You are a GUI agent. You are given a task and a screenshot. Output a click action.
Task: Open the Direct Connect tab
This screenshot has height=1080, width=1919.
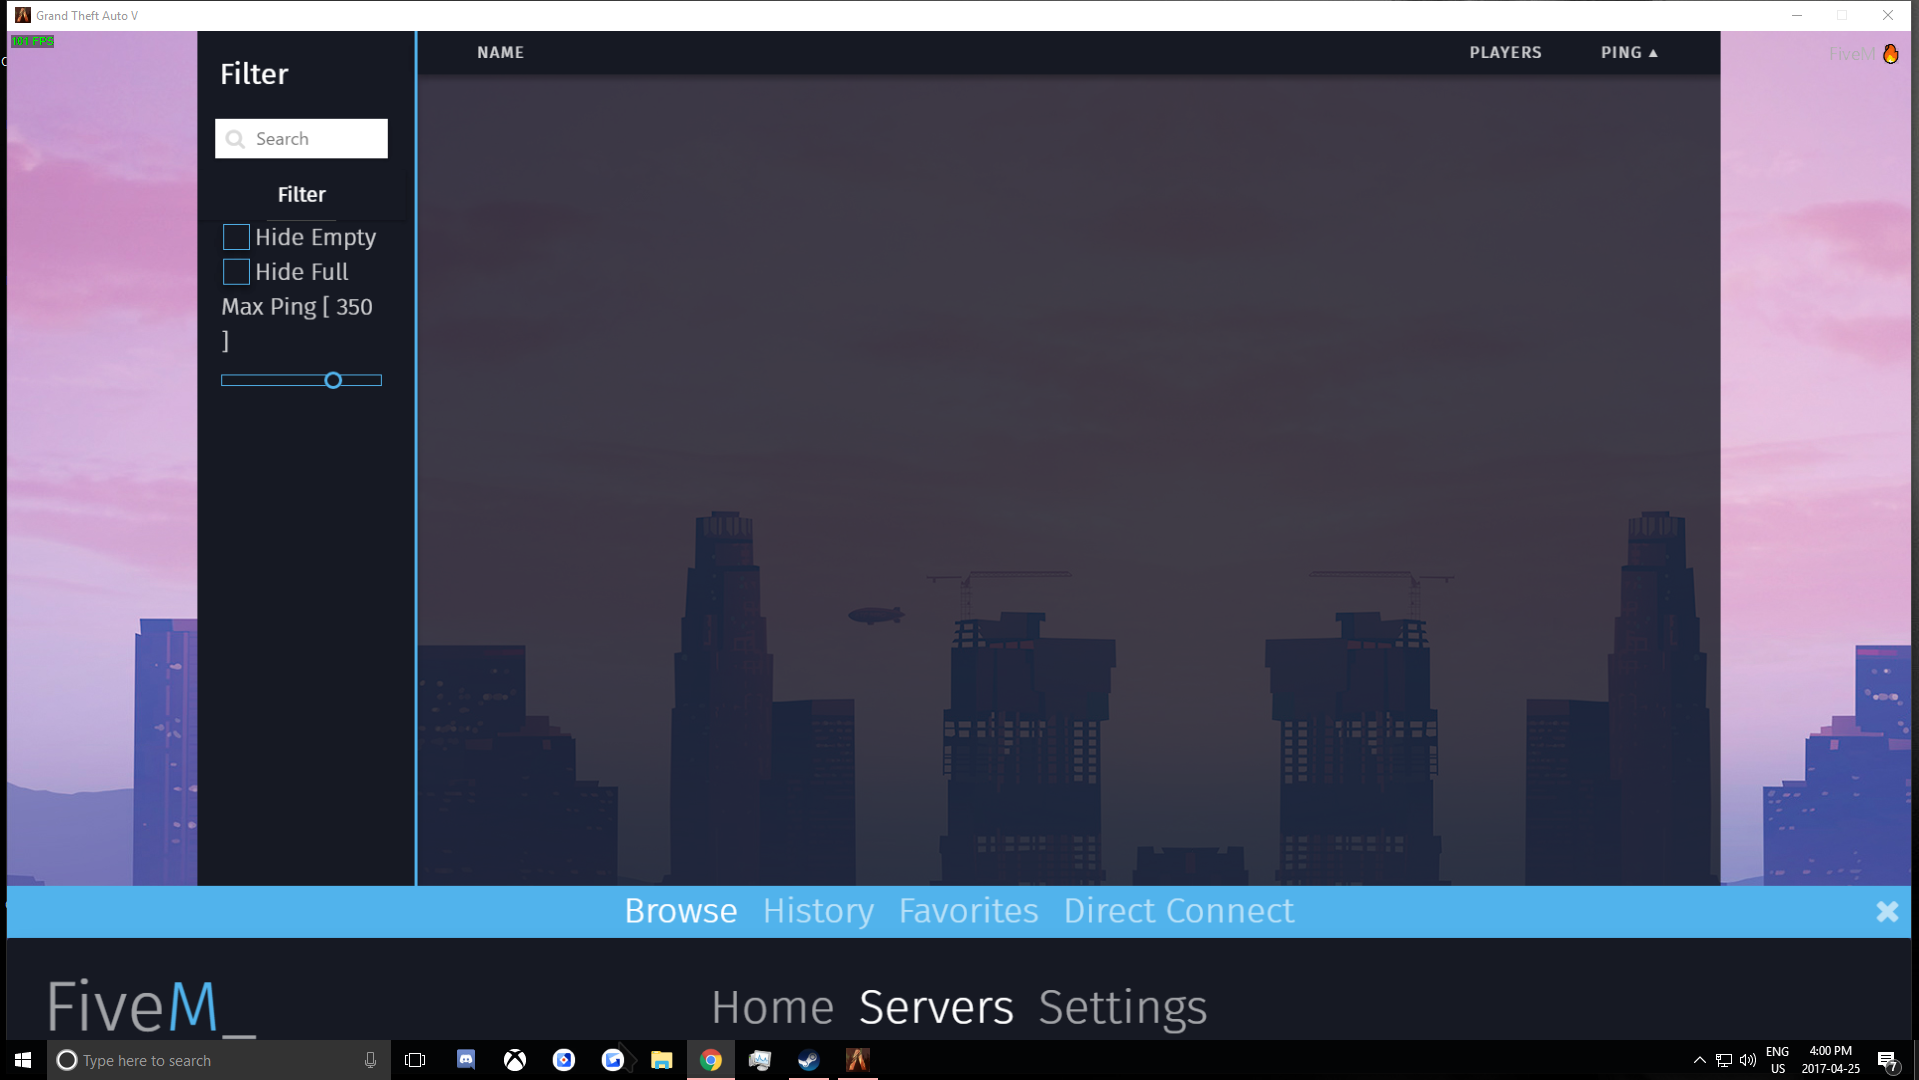click(x=1178, y=911)
